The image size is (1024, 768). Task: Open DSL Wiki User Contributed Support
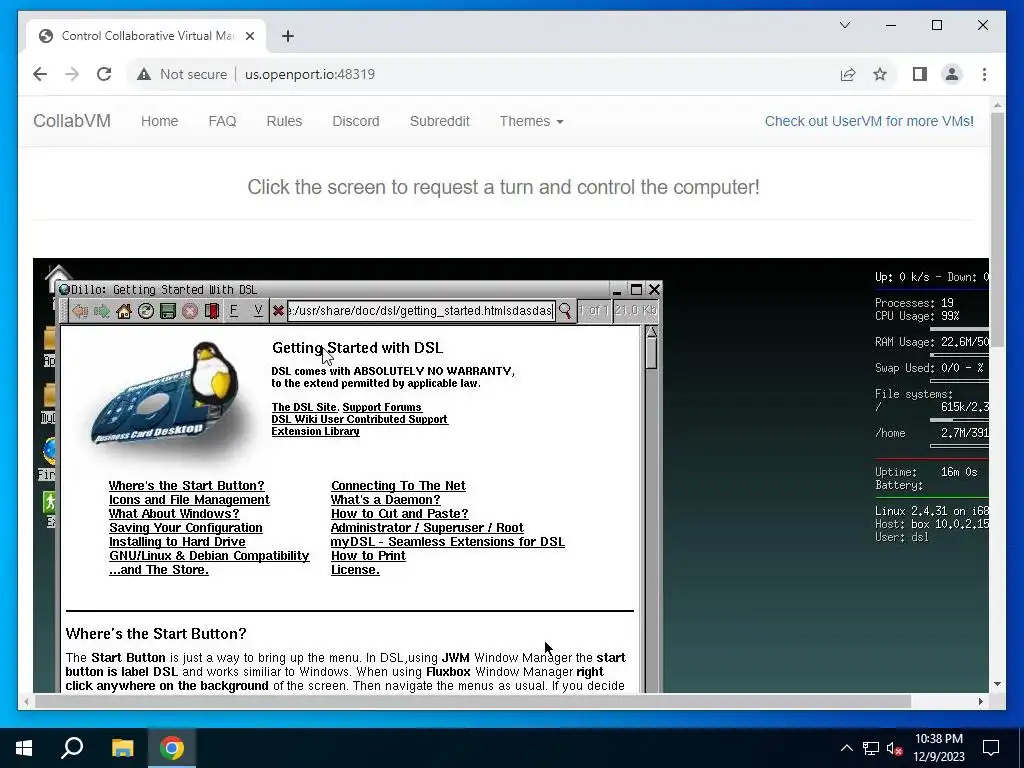click(x=360, y=419)
